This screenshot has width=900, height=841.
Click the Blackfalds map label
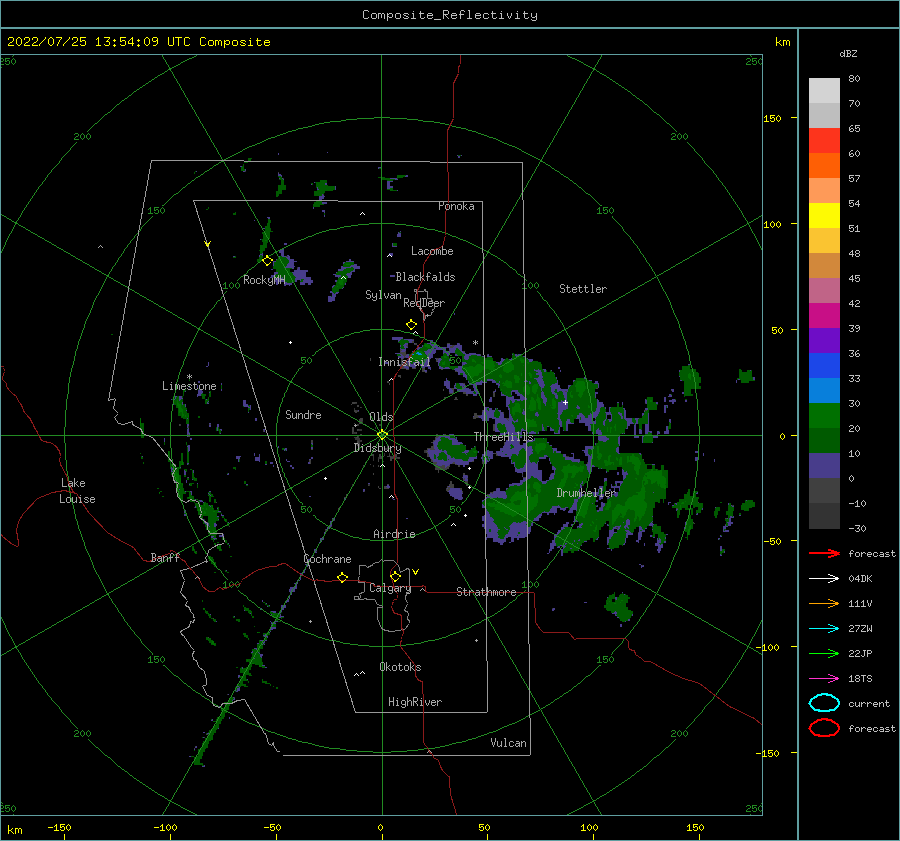pos(425,277)
